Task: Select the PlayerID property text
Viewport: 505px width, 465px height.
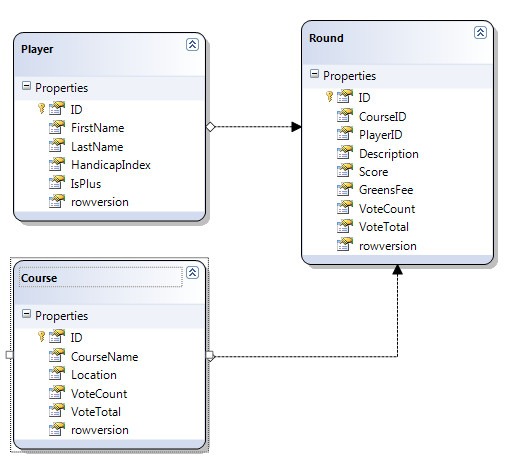Action: tap(380, 135)
